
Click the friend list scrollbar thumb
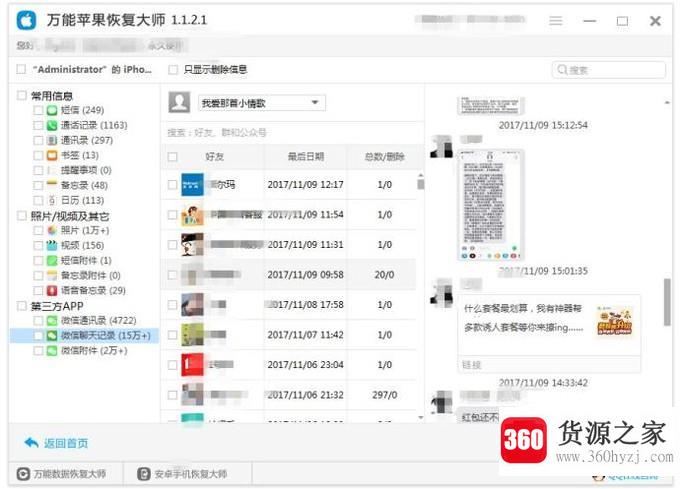pyautogui.click(x=421, y=184)
